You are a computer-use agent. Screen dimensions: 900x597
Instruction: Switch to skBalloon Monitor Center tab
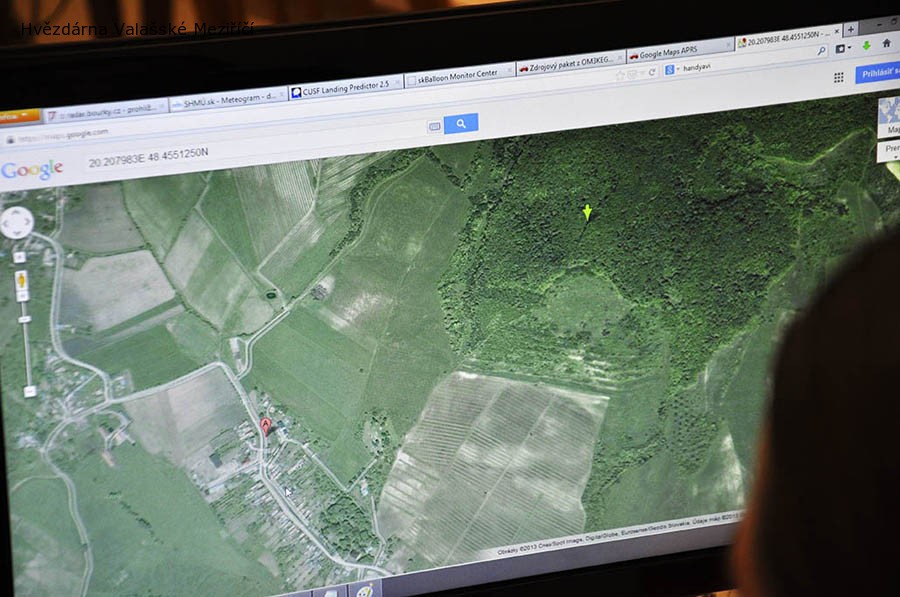pyautogui.click(x=459, y=76)
